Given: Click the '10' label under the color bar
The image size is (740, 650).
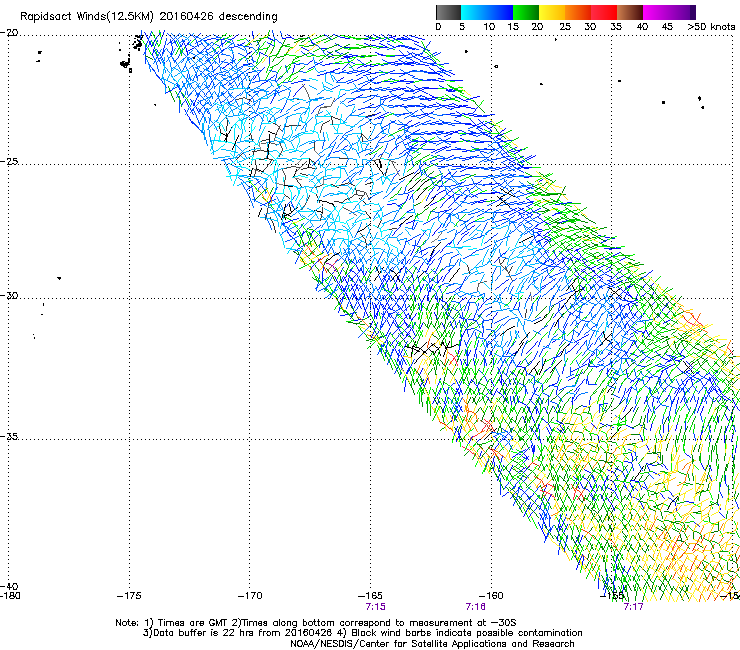Looking at the screenshot, I should (489, 27).
